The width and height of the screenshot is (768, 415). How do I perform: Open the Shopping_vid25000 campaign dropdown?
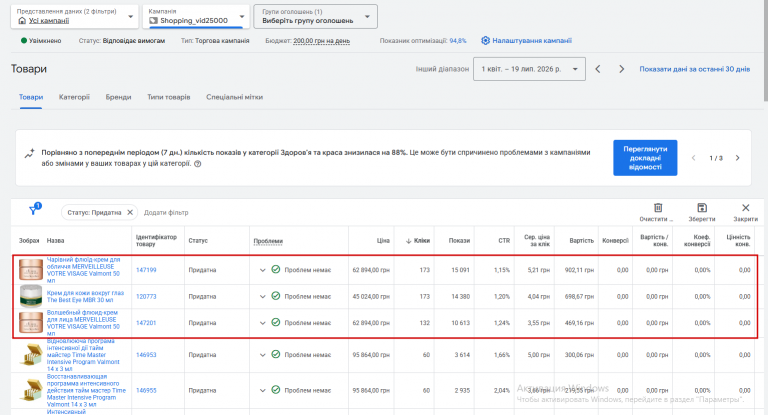pyautogui.click(x=198, y=16)
